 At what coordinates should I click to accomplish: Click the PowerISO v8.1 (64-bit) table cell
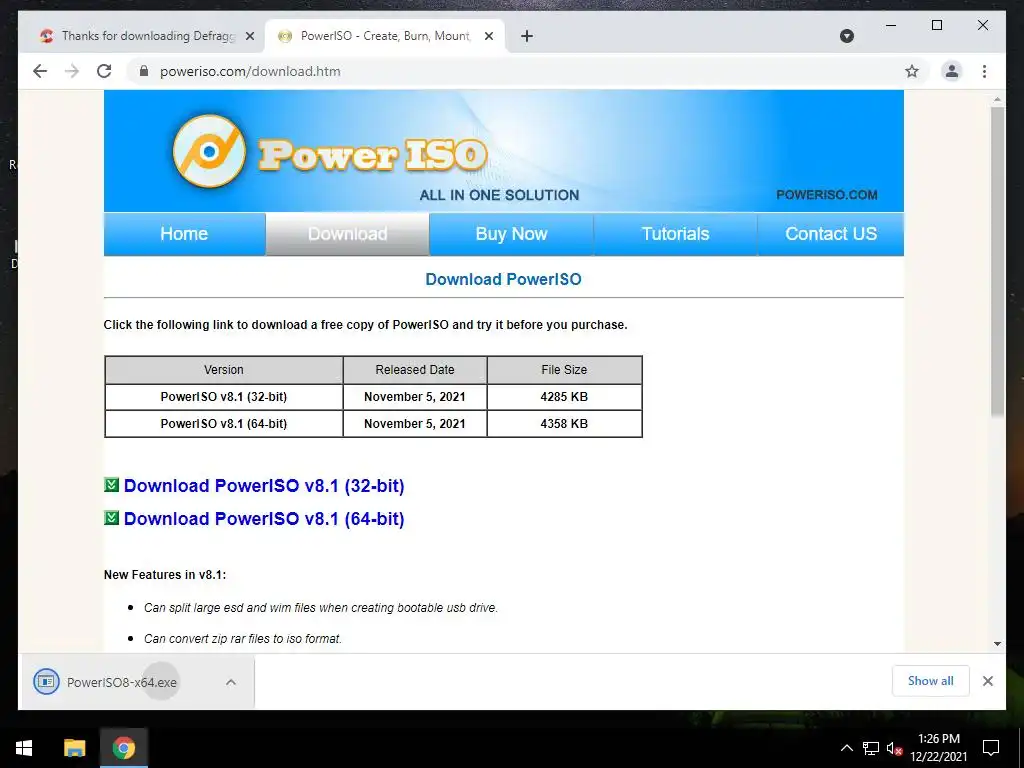point(224,424)
